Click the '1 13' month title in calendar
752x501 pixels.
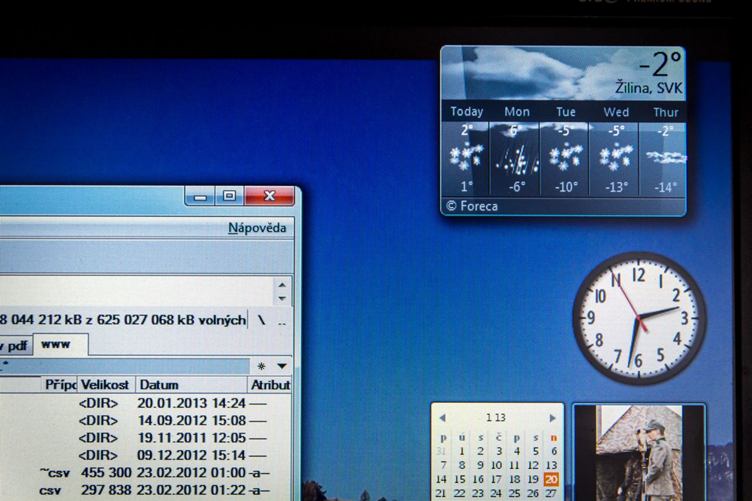[x=496, y=418]
